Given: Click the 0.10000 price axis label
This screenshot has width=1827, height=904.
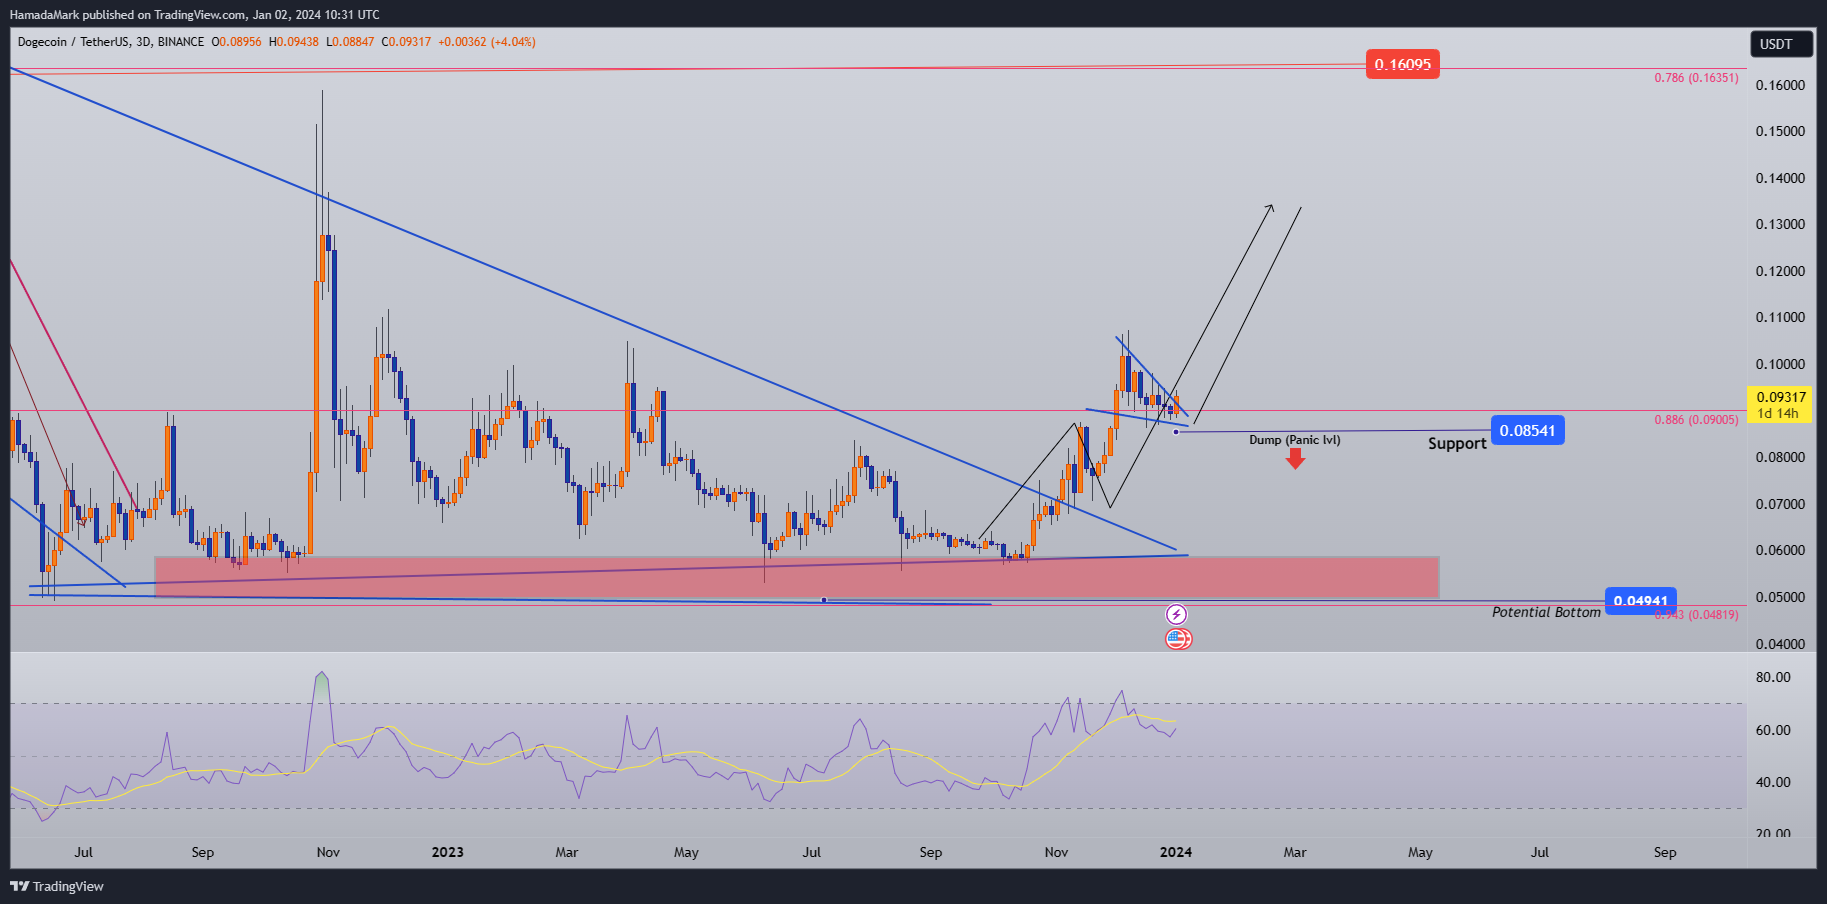Looking at the screenshot, I should pyautogui.click(x=1781, y=364).
